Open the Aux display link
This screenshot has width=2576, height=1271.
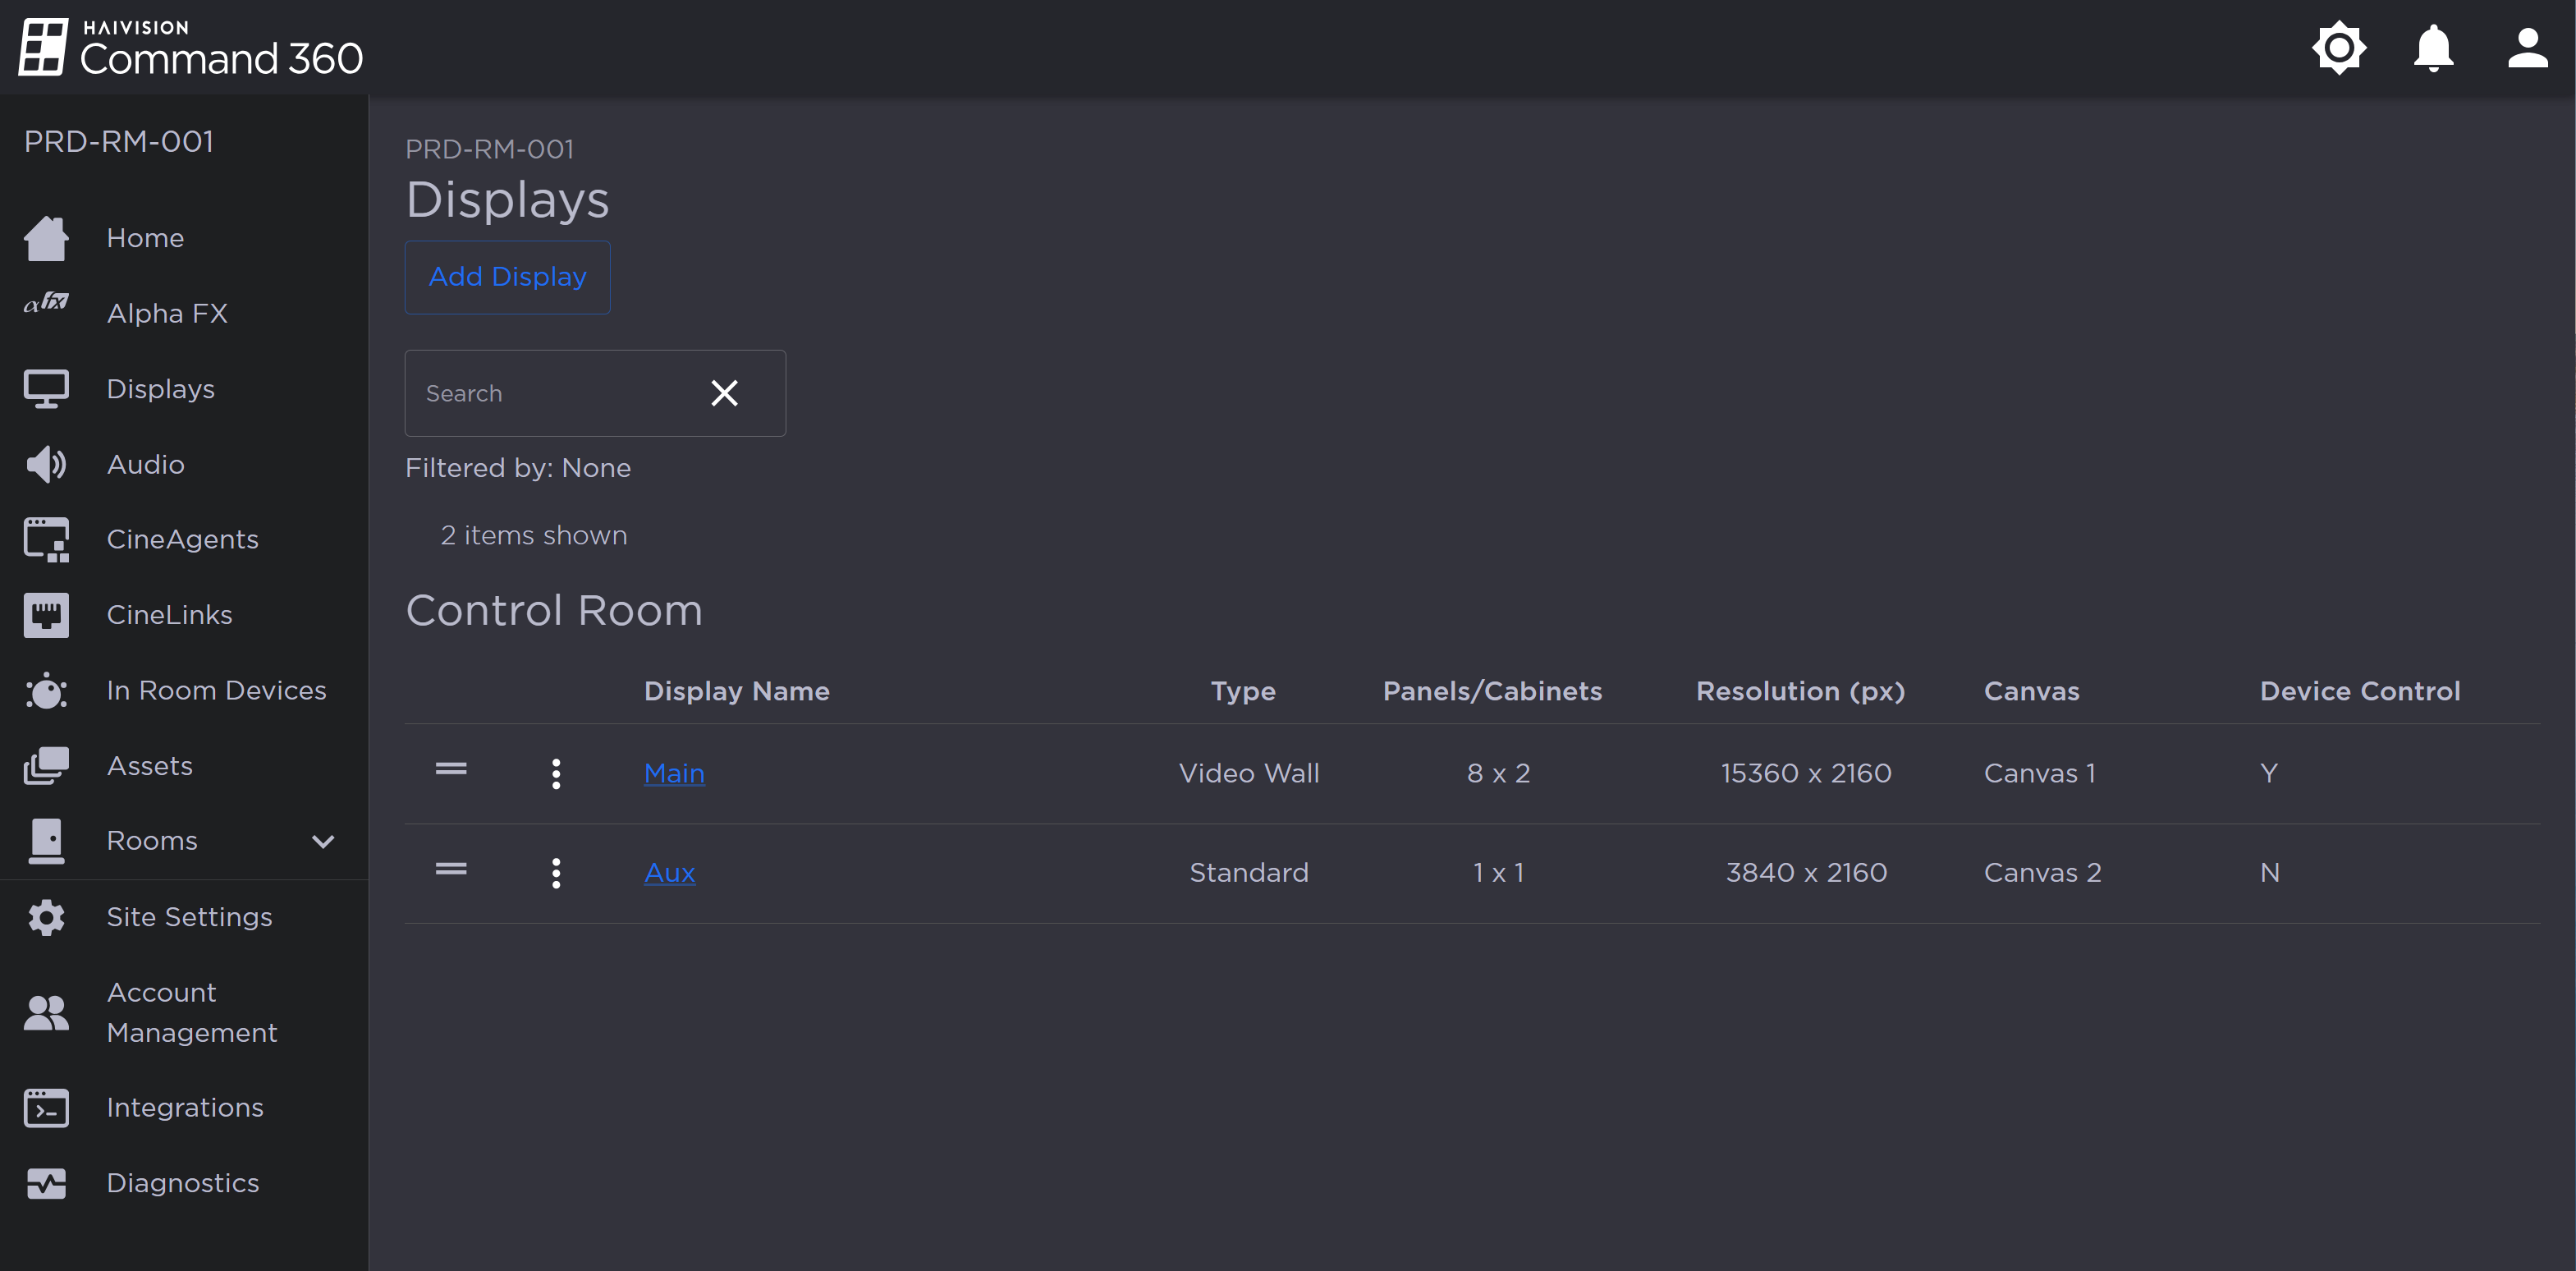point(669,873)
